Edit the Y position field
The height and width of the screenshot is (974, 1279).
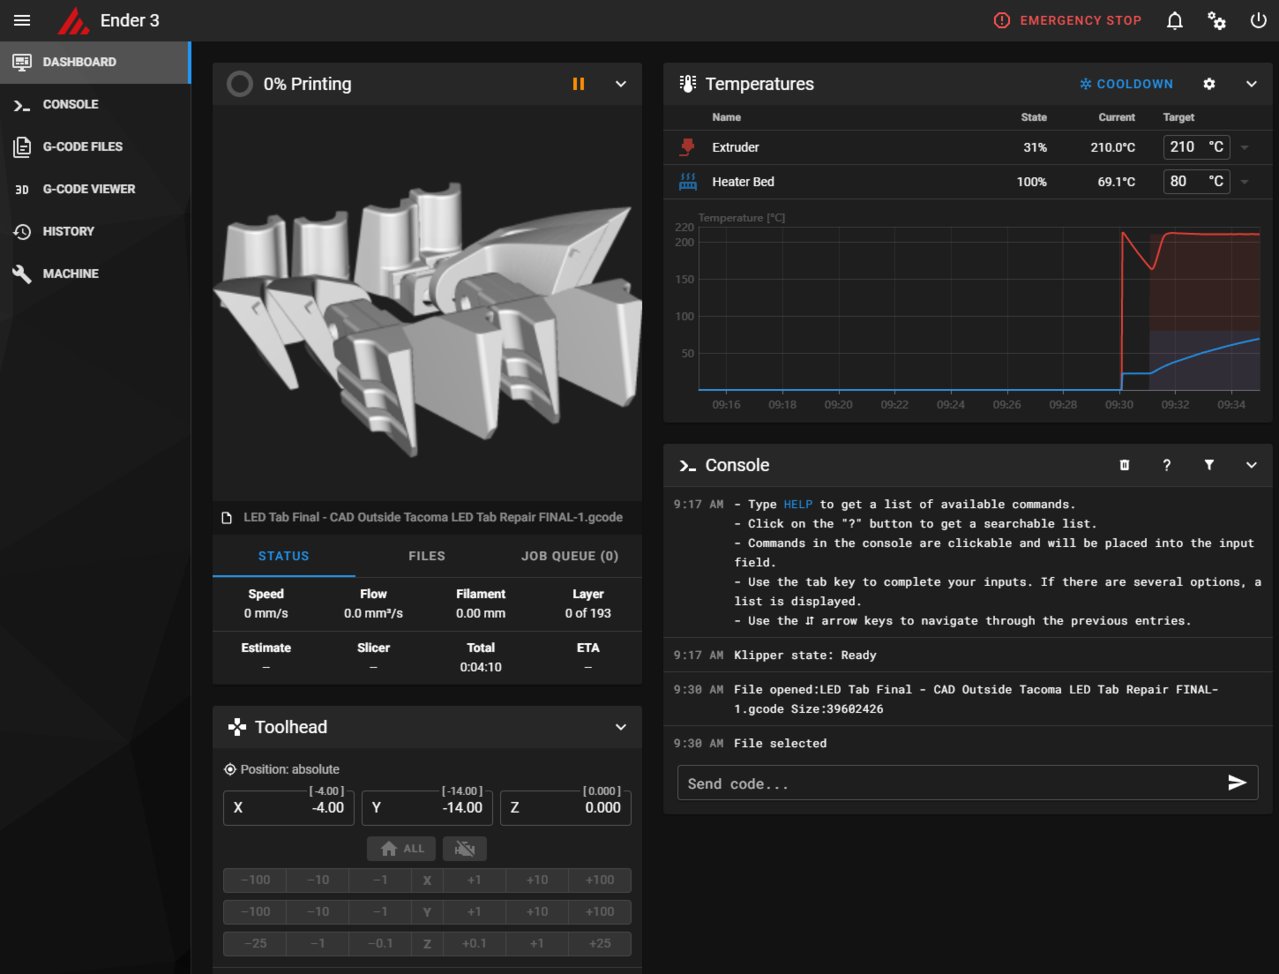pyautogui.click(x=427, y=807)
